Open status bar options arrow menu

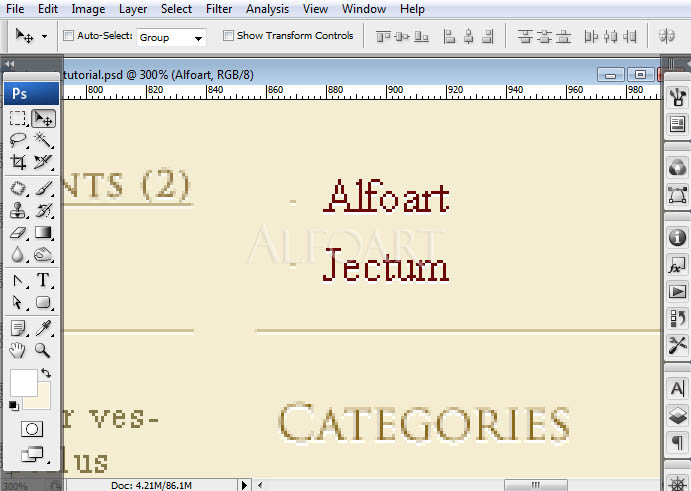pos(245,485)
